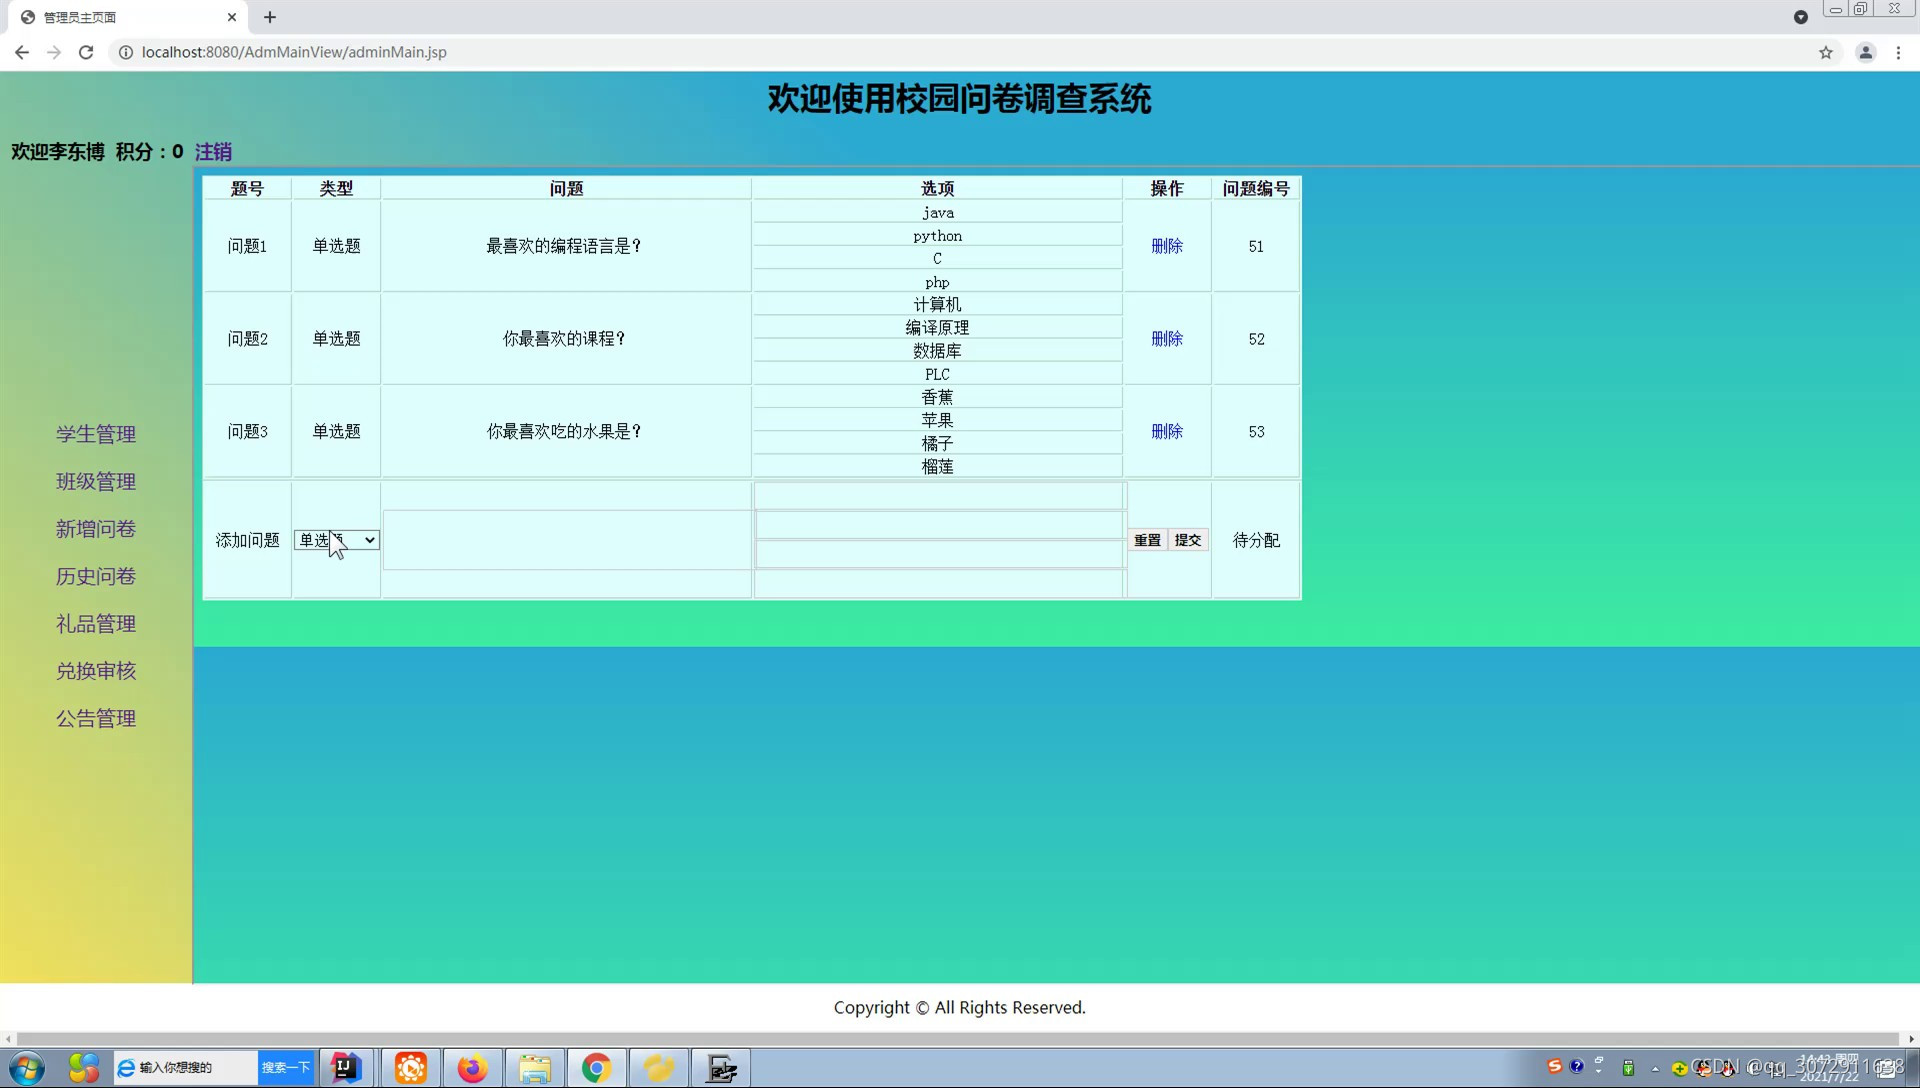Open 历史问卷 in sidebar
Image resolution: width=1920 pixels, height=1088 pixels.
[96, 576]
